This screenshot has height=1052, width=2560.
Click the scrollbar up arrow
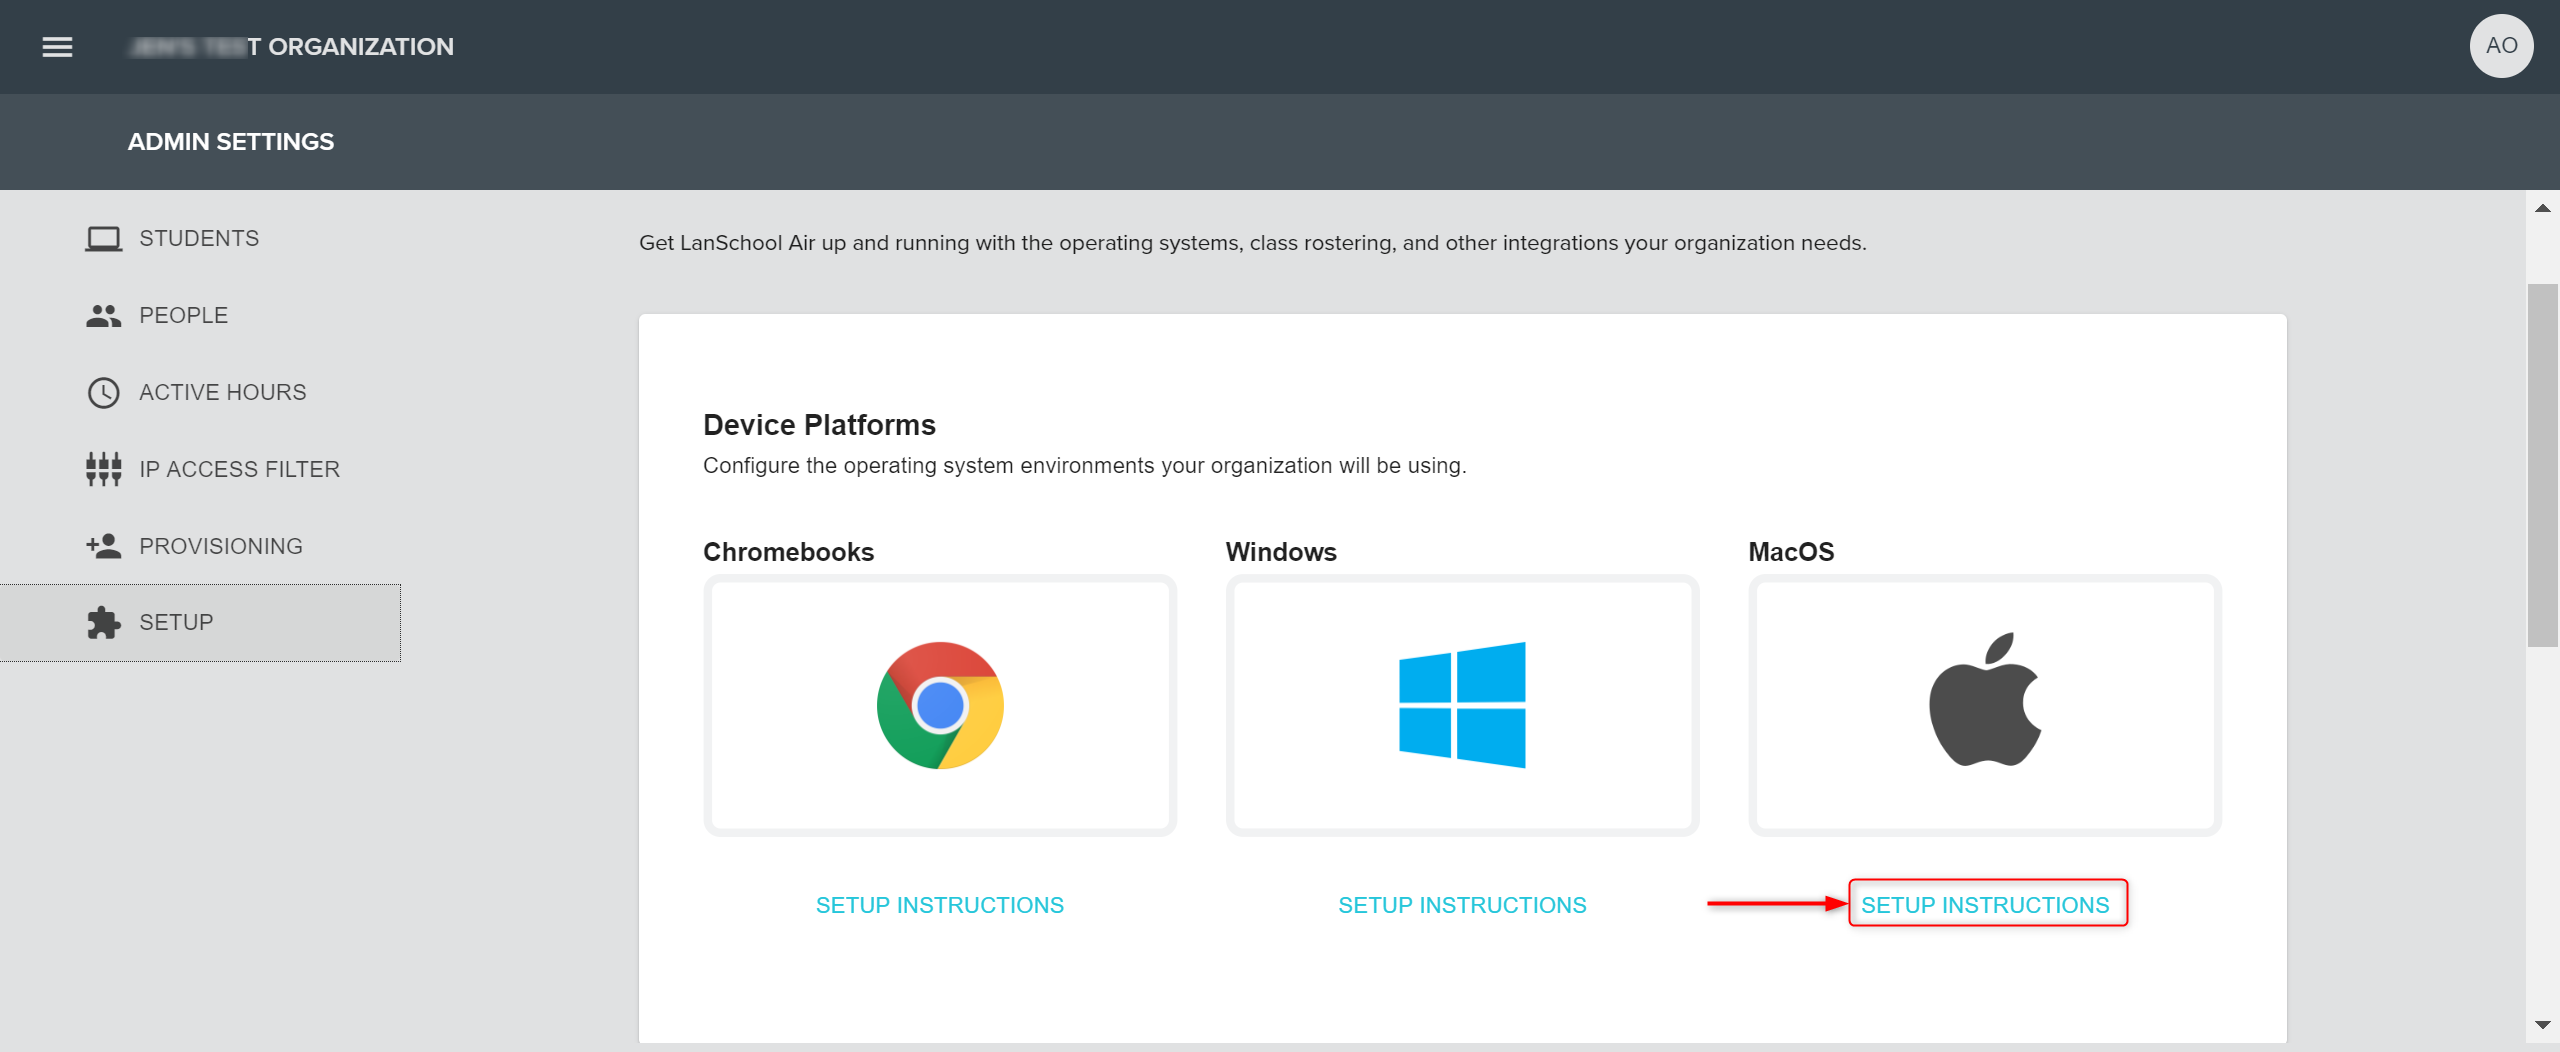(x=2542, y=208)
